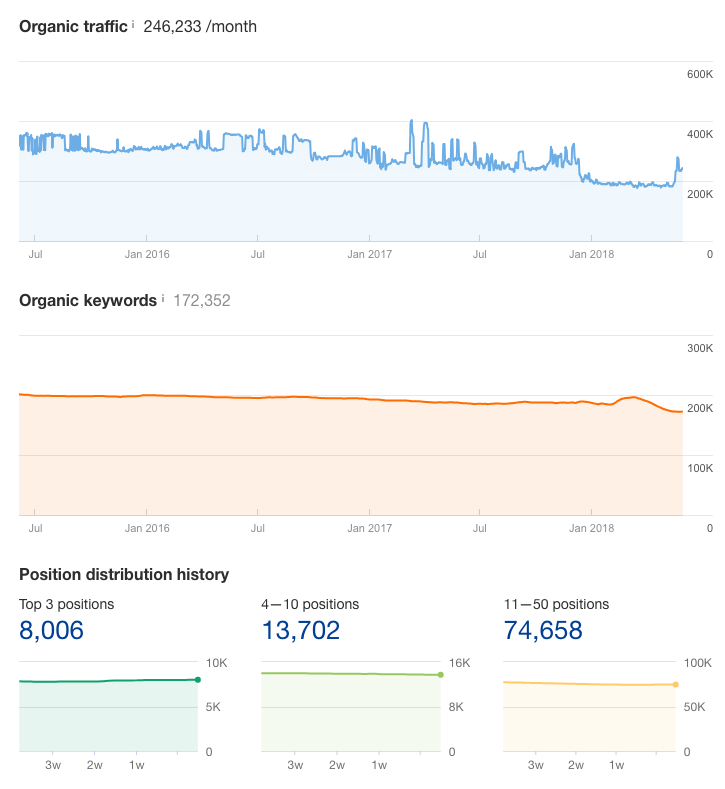
Task: Click the end dot of Top 3 positions chart
Action: (198, 680)
